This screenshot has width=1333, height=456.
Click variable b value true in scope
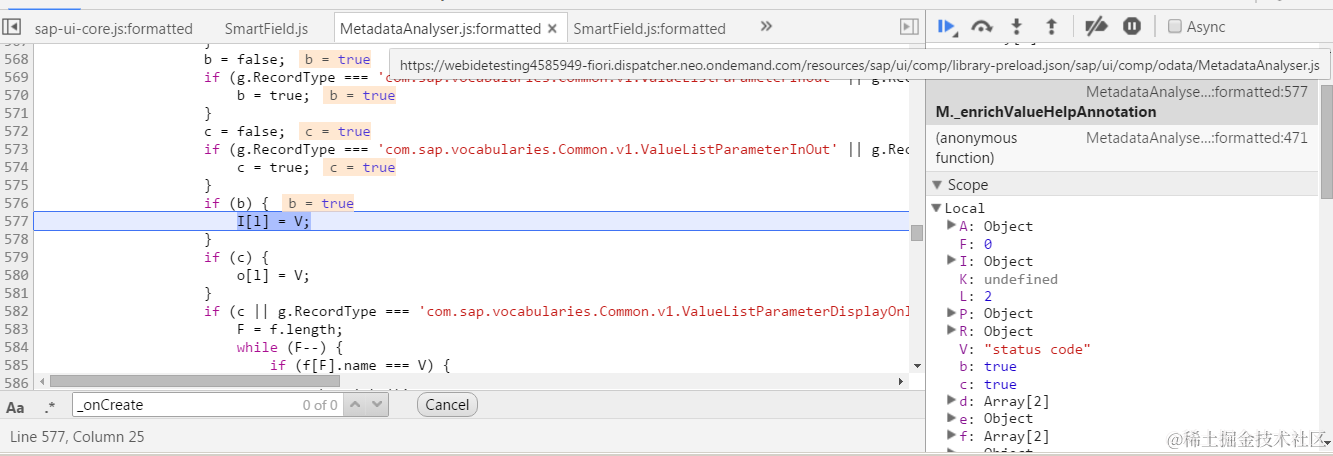pyautogui.click(x=1000, y=366)
